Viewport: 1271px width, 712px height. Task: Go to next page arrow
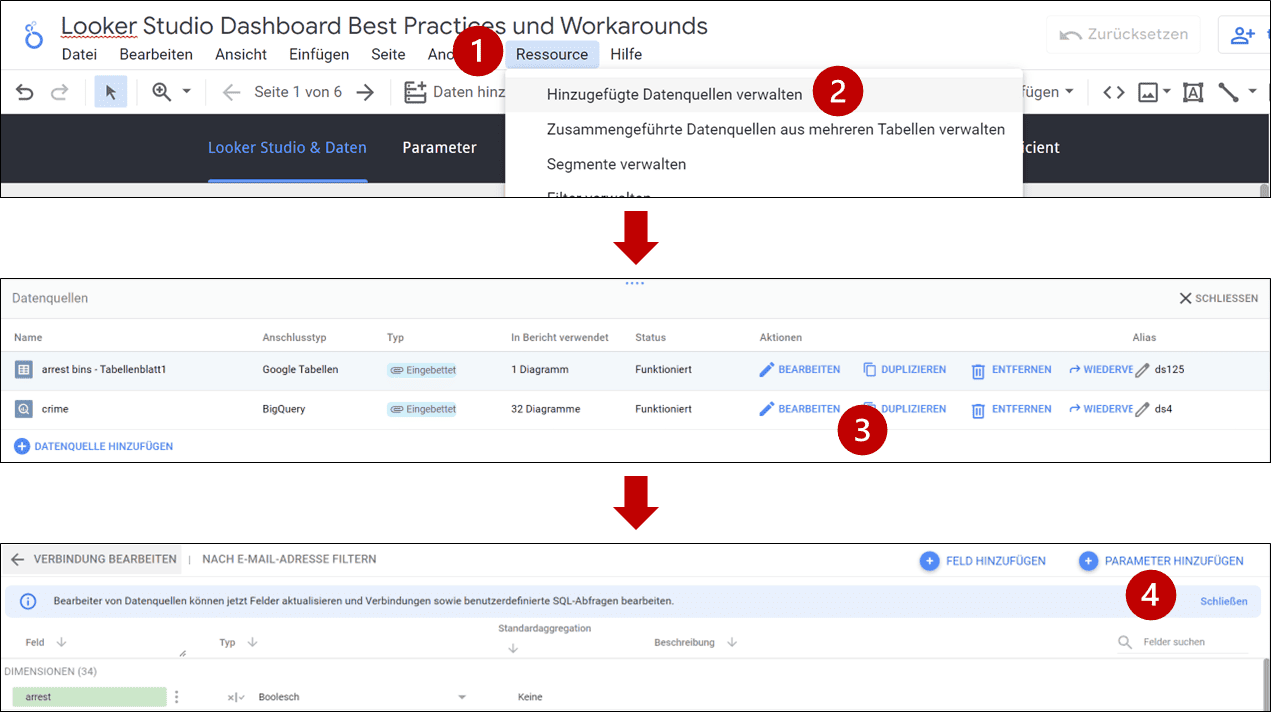point(365,92)
